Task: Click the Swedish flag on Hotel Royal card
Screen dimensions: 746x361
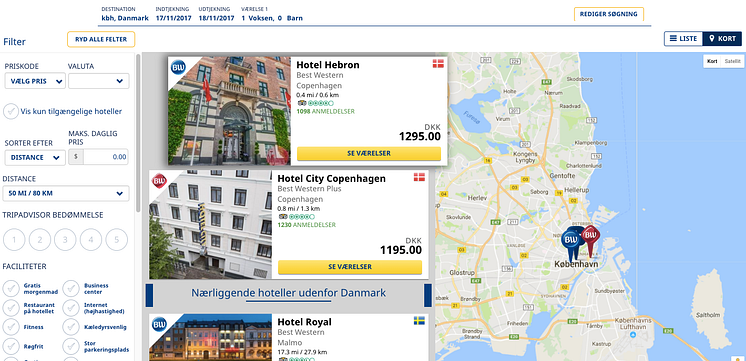Action: click(x=419, y=321)
